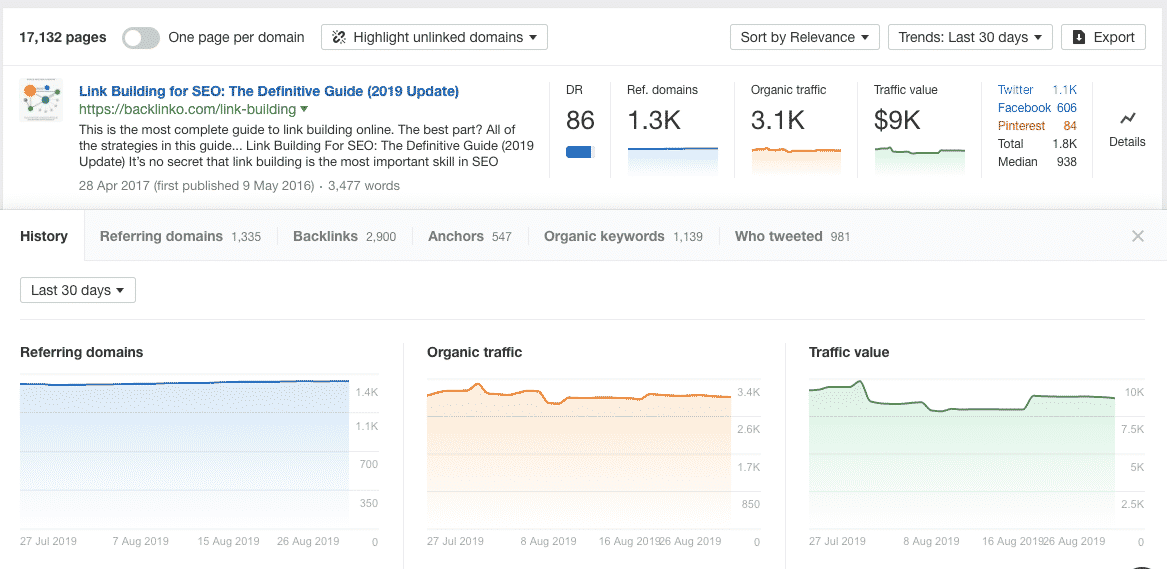Click the 17,132 pages count
Viewport: 1167px width, 569px height.
[x=63, y=37]
